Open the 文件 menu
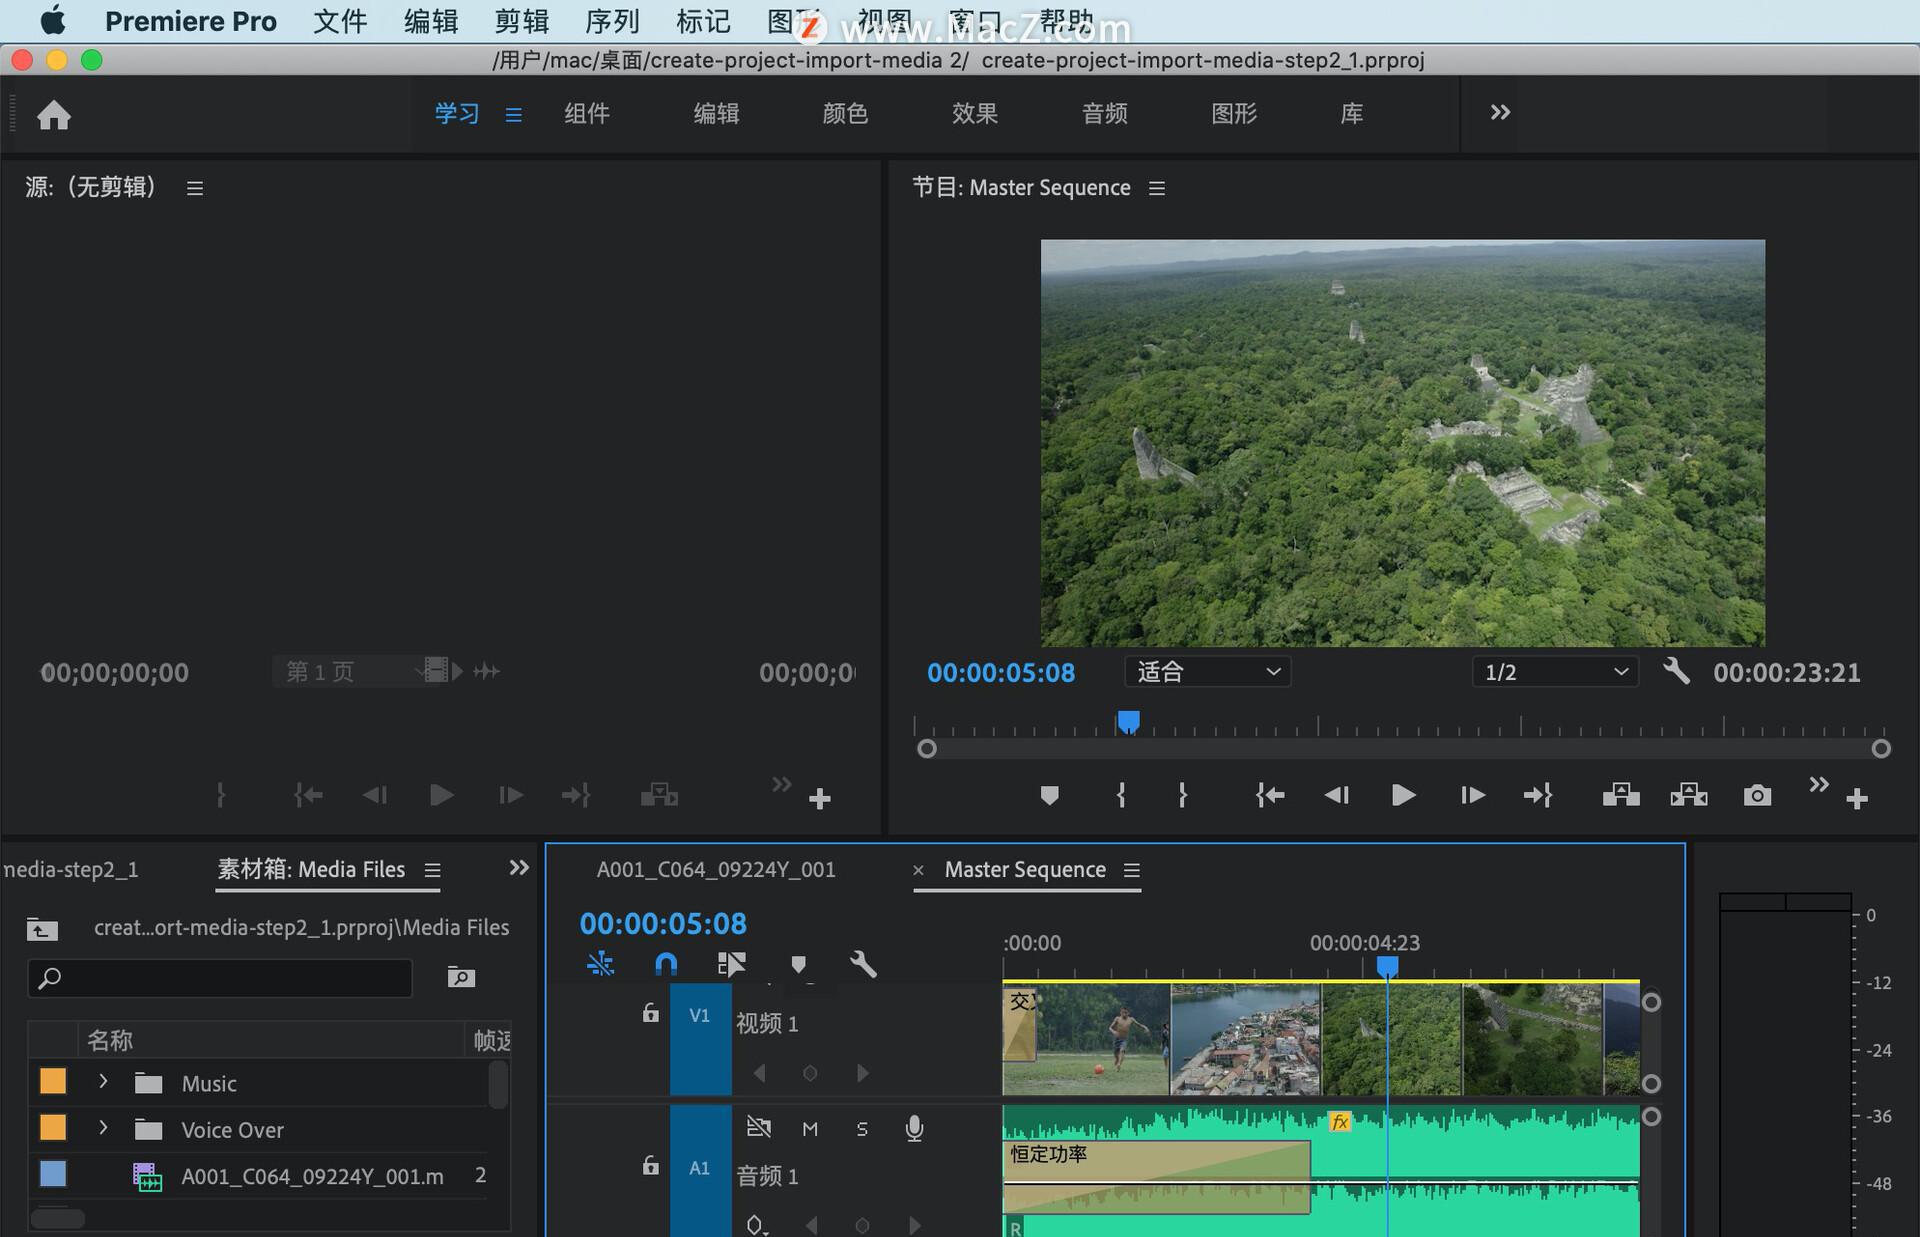The height and width of the screenshot is (1237, 1920). 340,21
